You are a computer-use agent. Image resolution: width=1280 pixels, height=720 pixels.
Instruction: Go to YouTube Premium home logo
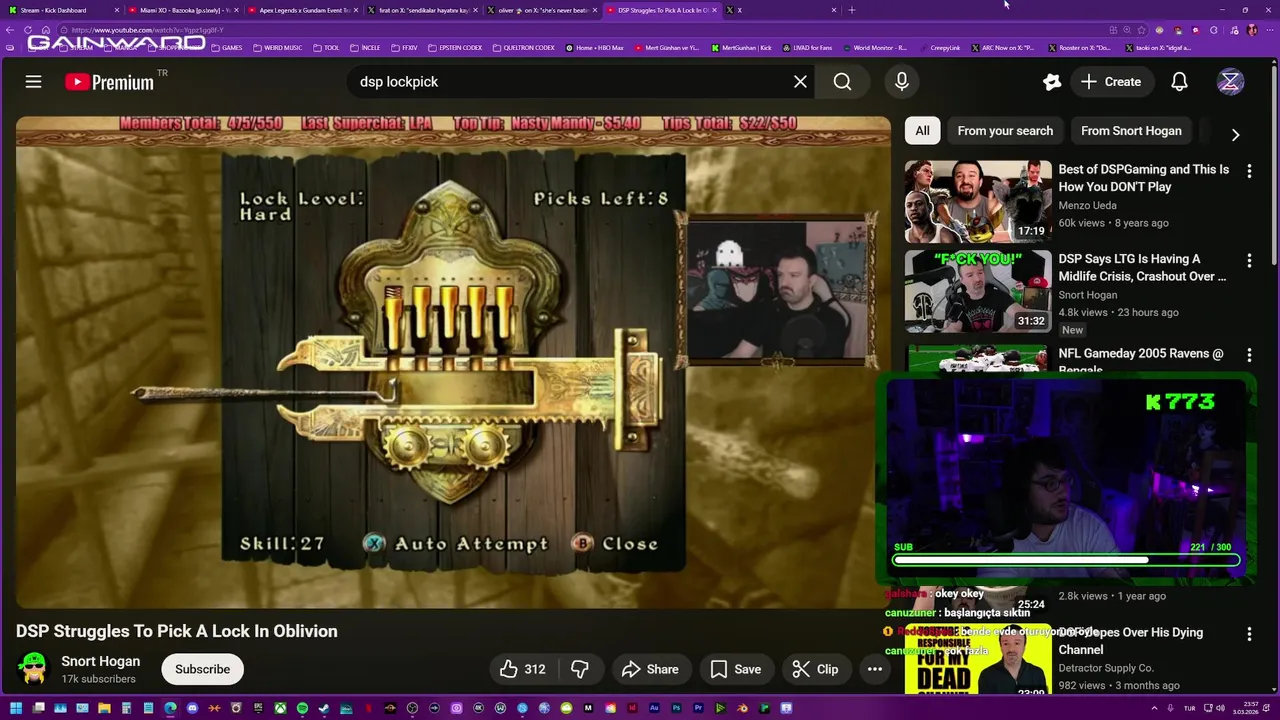110,82
